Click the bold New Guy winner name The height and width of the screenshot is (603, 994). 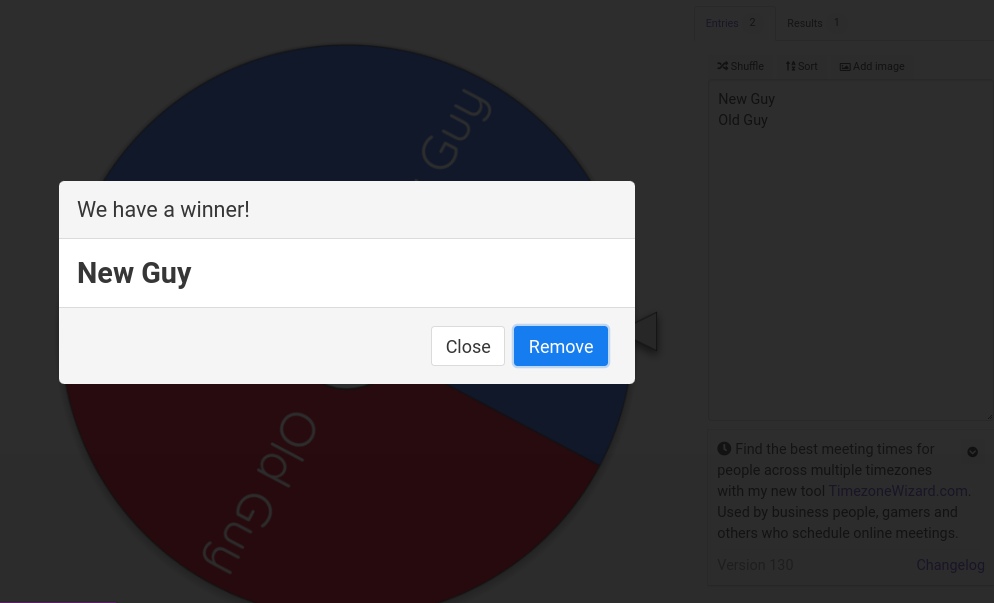click(134, 273)
